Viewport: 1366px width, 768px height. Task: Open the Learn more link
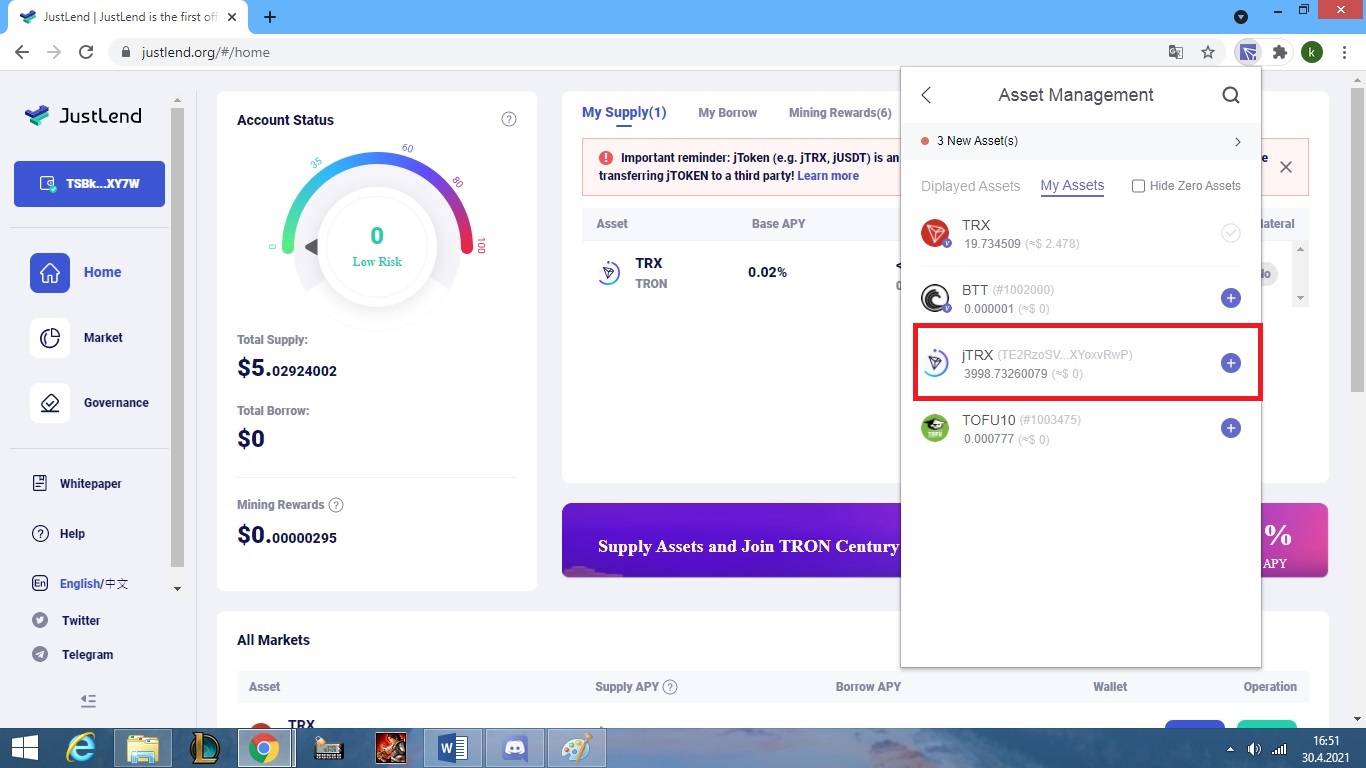pyautogui.click(x=828, y=176)
